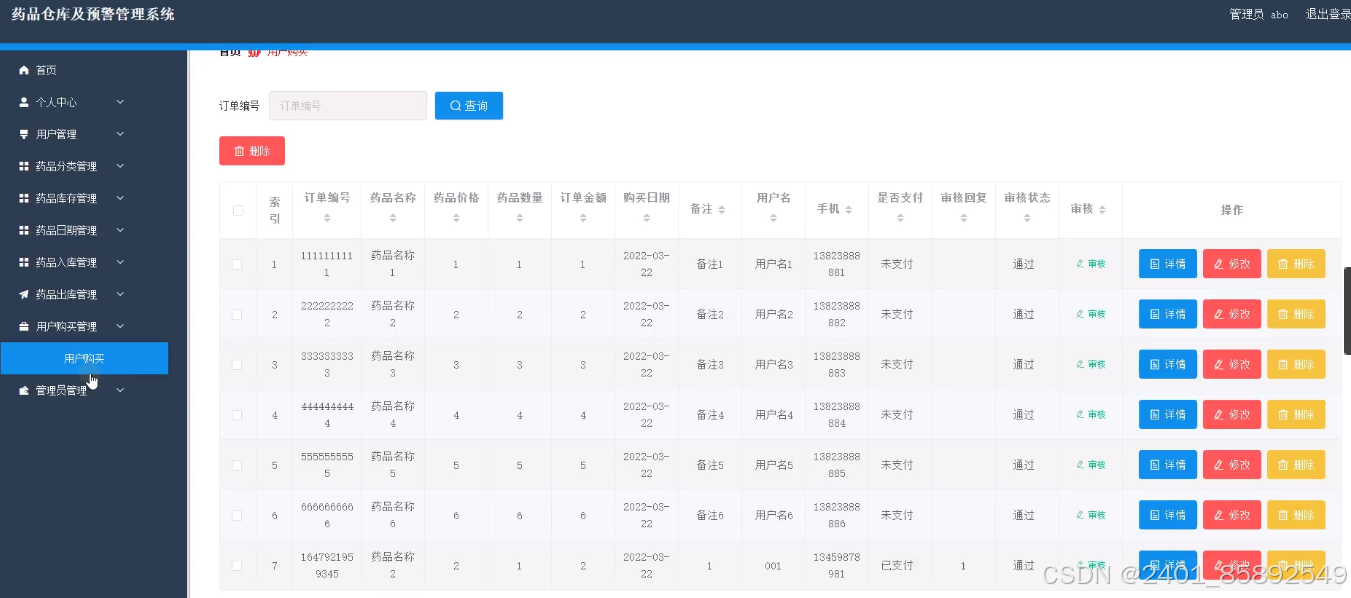The height and width of the screenshot is (598, 1351).
Task: Open the 管理员管理 sidebar menu
Action: pyautogui.click(x=70, y=389)
